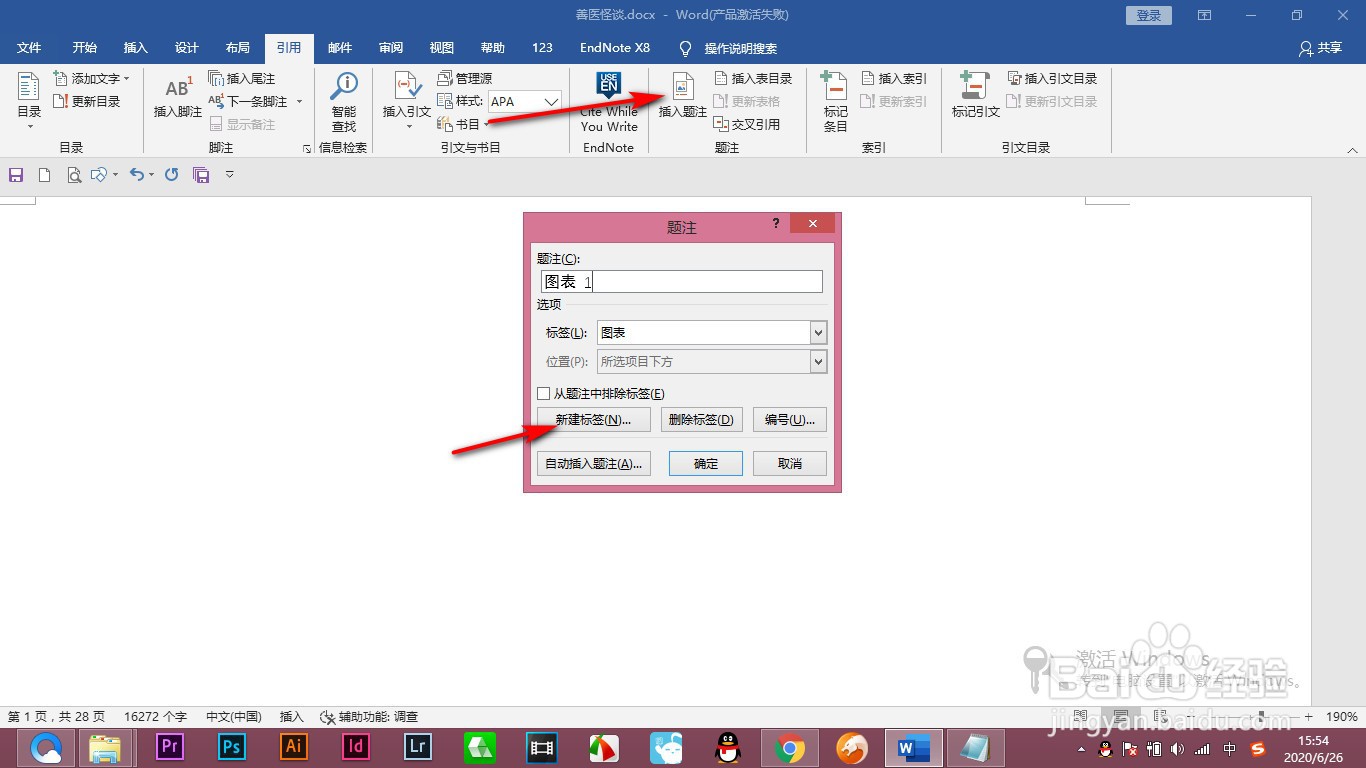The image size is (1366, 768).
Task: Open print preview from quick access toolbar
Action: click(73, 175)
